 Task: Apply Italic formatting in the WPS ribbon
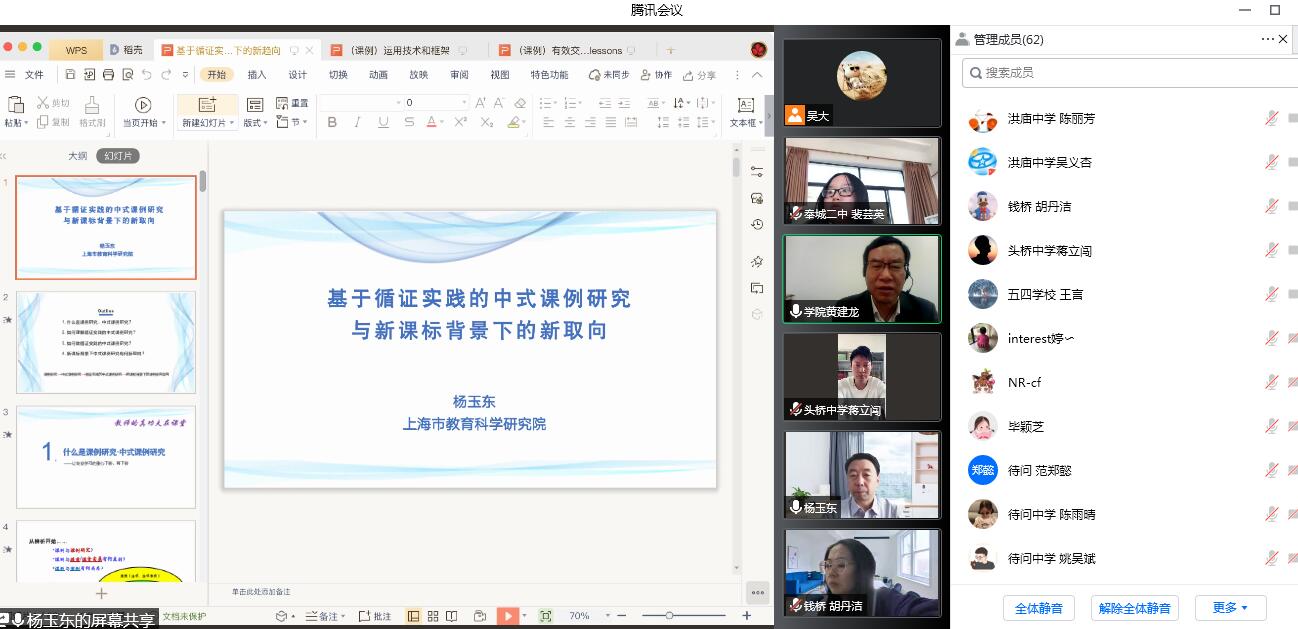358,122
